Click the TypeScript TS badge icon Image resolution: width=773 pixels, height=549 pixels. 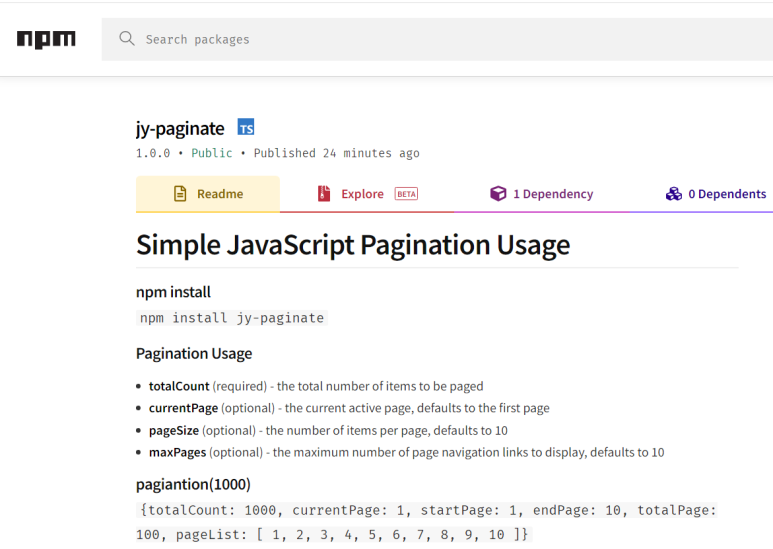[246, 127]
